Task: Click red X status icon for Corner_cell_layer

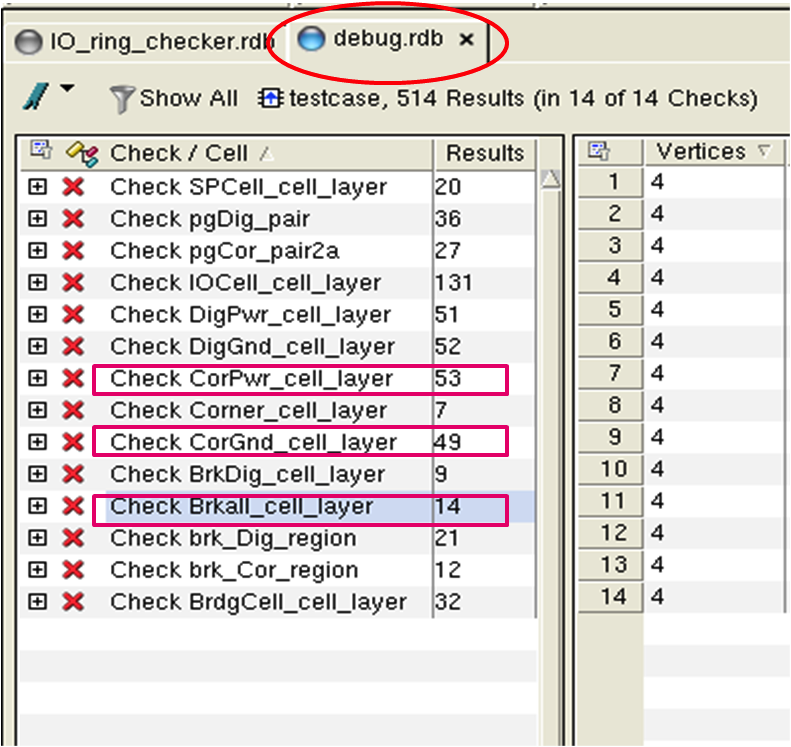Action: [72, 410]
